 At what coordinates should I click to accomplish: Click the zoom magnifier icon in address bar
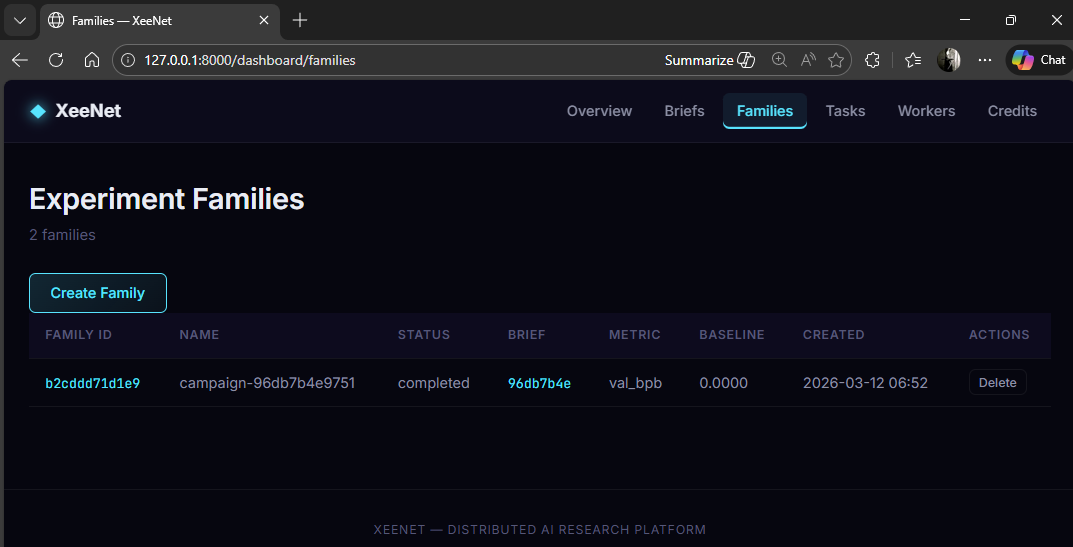click(779, 60)
